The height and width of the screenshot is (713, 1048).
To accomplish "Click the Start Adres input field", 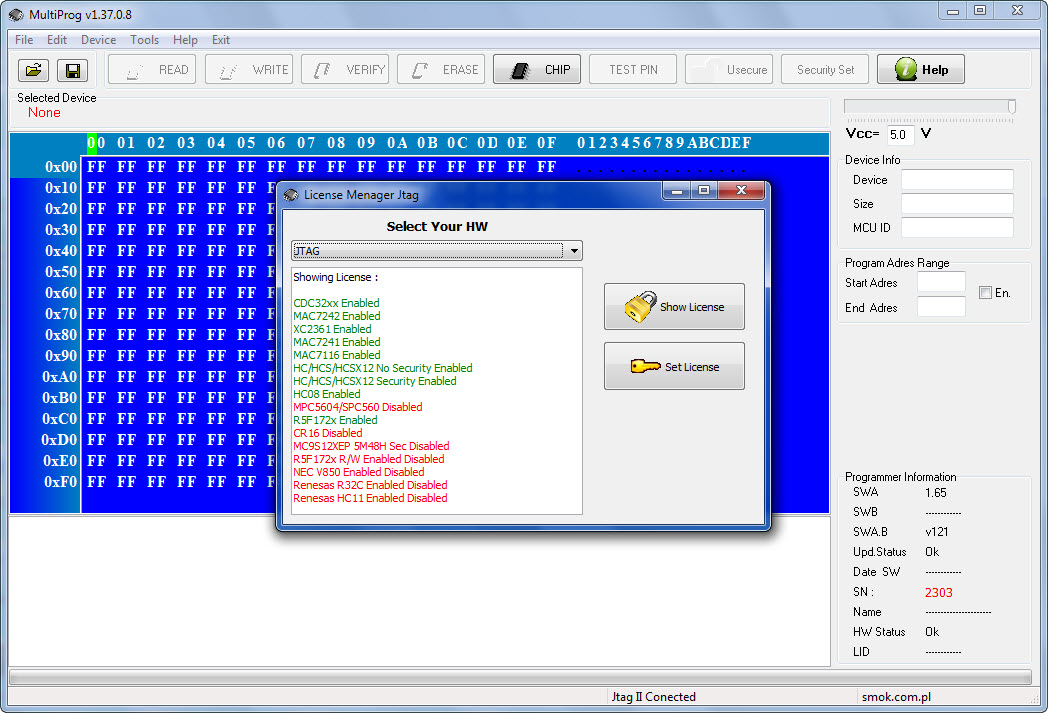I will (x=941, y=283).
